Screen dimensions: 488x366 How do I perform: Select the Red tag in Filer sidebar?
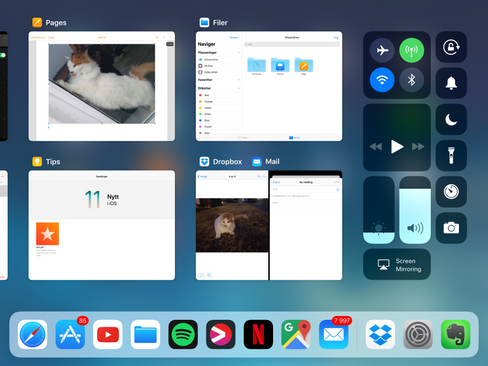[219, 95]
